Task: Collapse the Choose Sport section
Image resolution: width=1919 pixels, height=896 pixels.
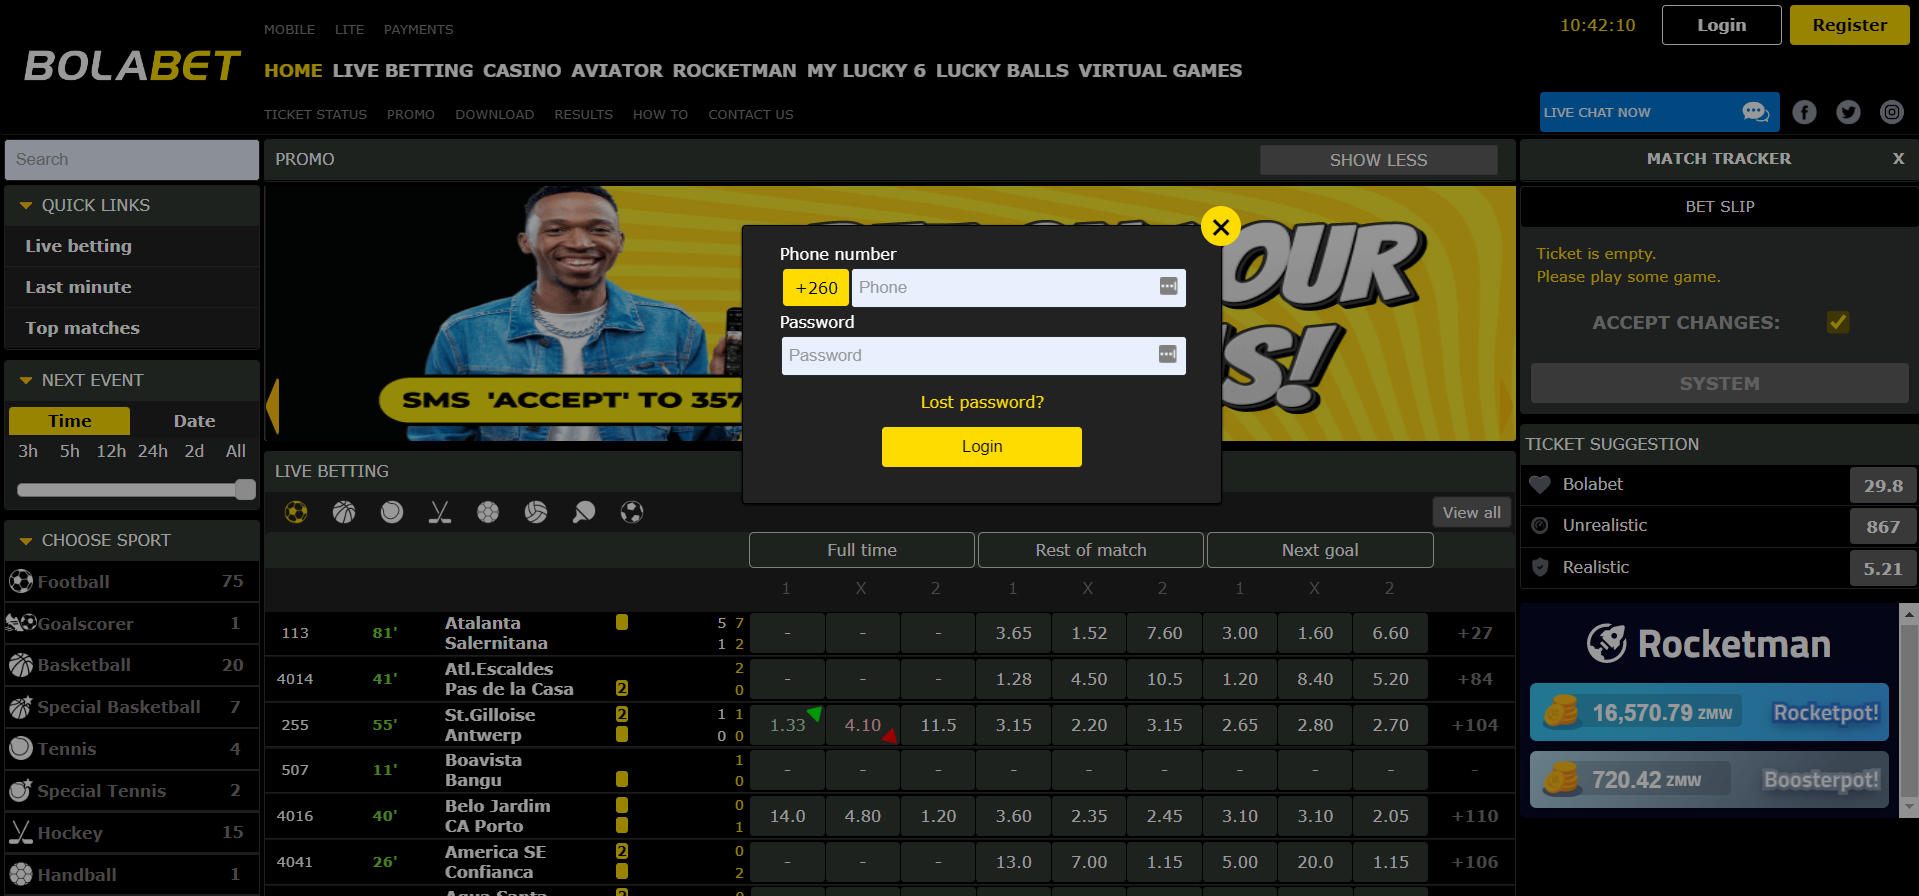Action: [x=26, y=541]
